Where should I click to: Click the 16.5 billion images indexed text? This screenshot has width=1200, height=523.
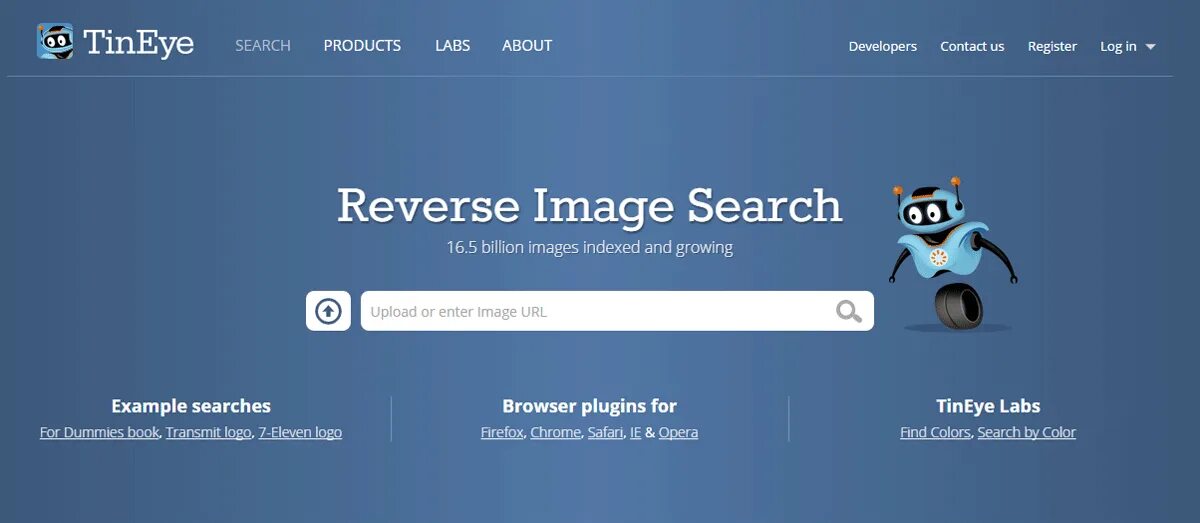590,247
